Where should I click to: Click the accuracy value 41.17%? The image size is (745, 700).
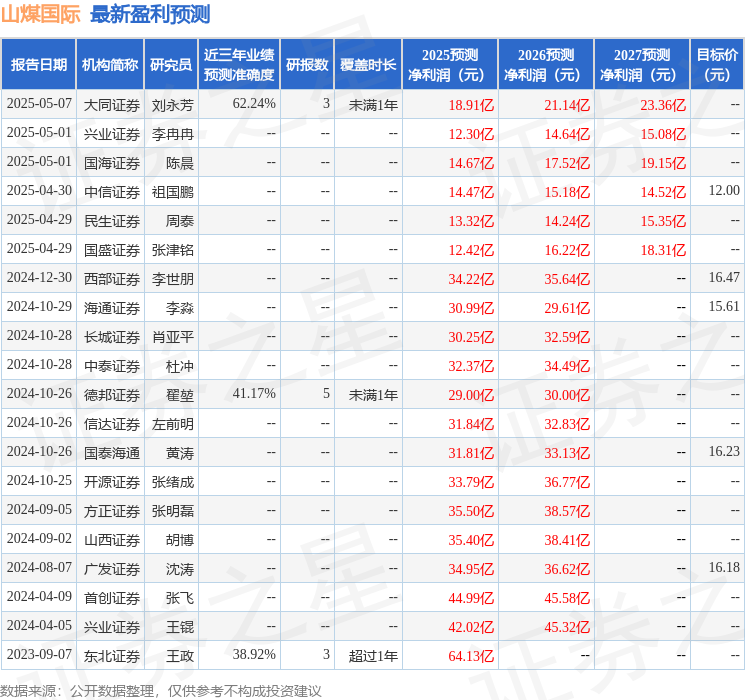(x=254, y=393)
